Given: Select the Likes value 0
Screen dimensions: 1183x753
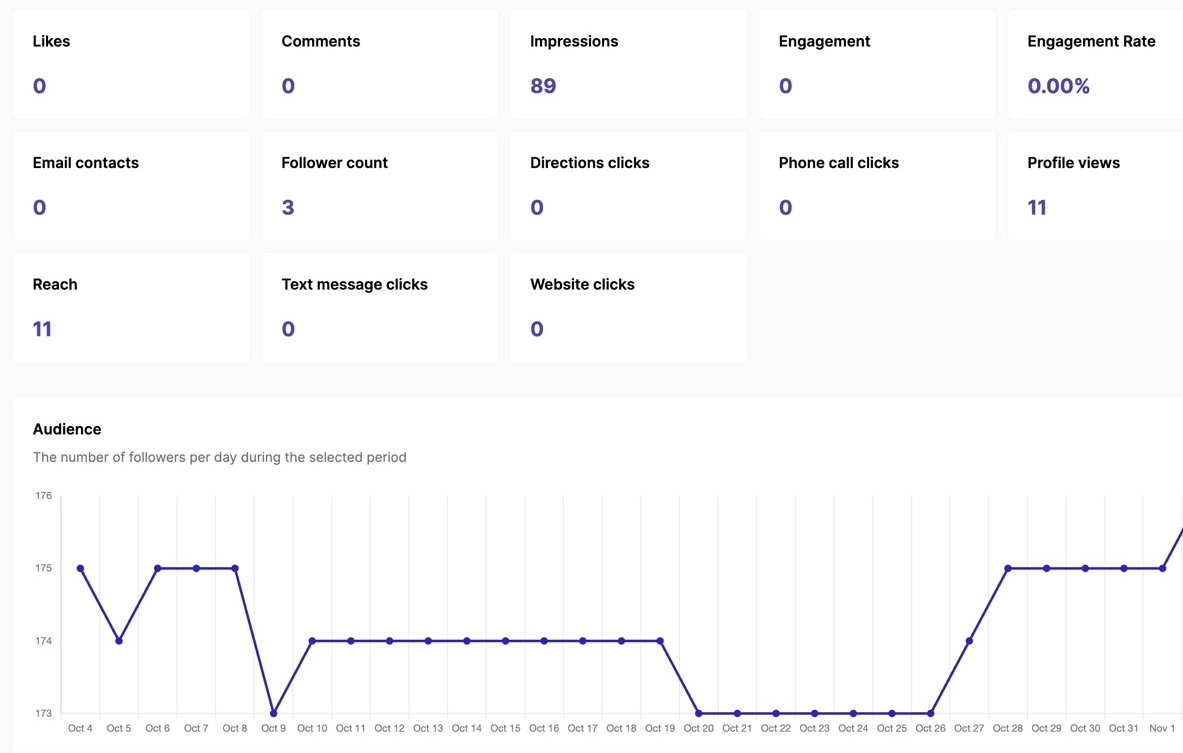Looking at the screenshot, I should pyautogui.click(x=39, y=86).
